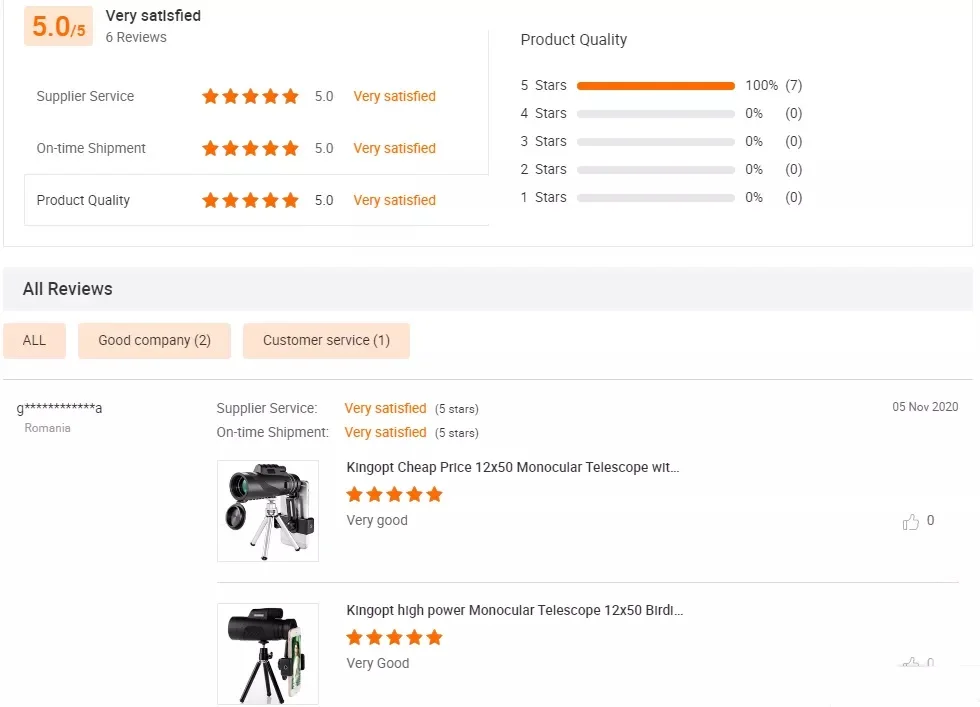Image resolution: width=980 pixels, height=707 pixels.
Task: Click stars under Kingopt Cheap Price review
Action: pos(394,495)
